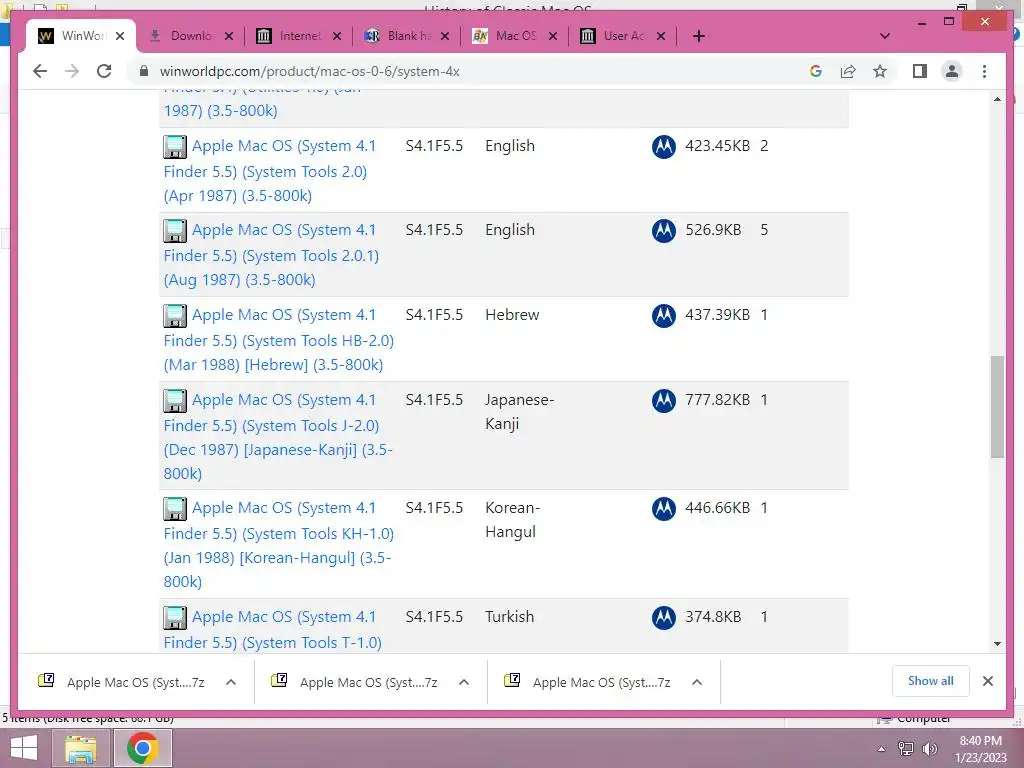Click floppy icon for Japanese J-2.0 row
1024x768 pixels.
tap(175, 401)
